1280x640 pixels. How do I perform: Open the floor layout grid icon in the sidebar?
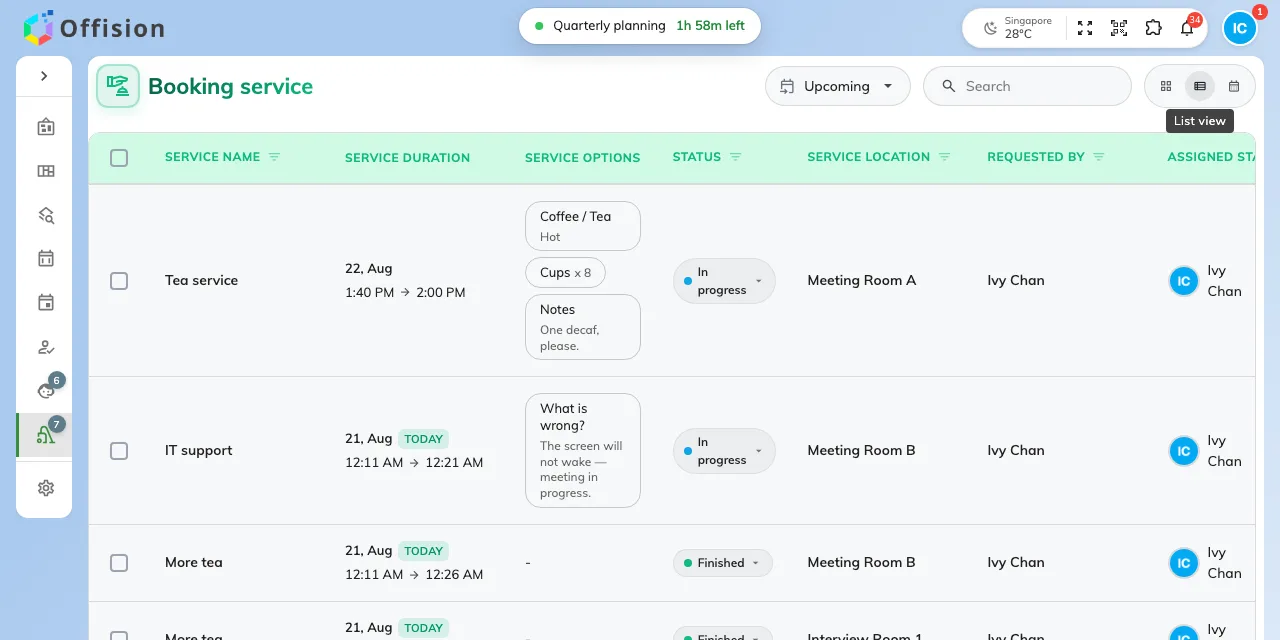46,171
